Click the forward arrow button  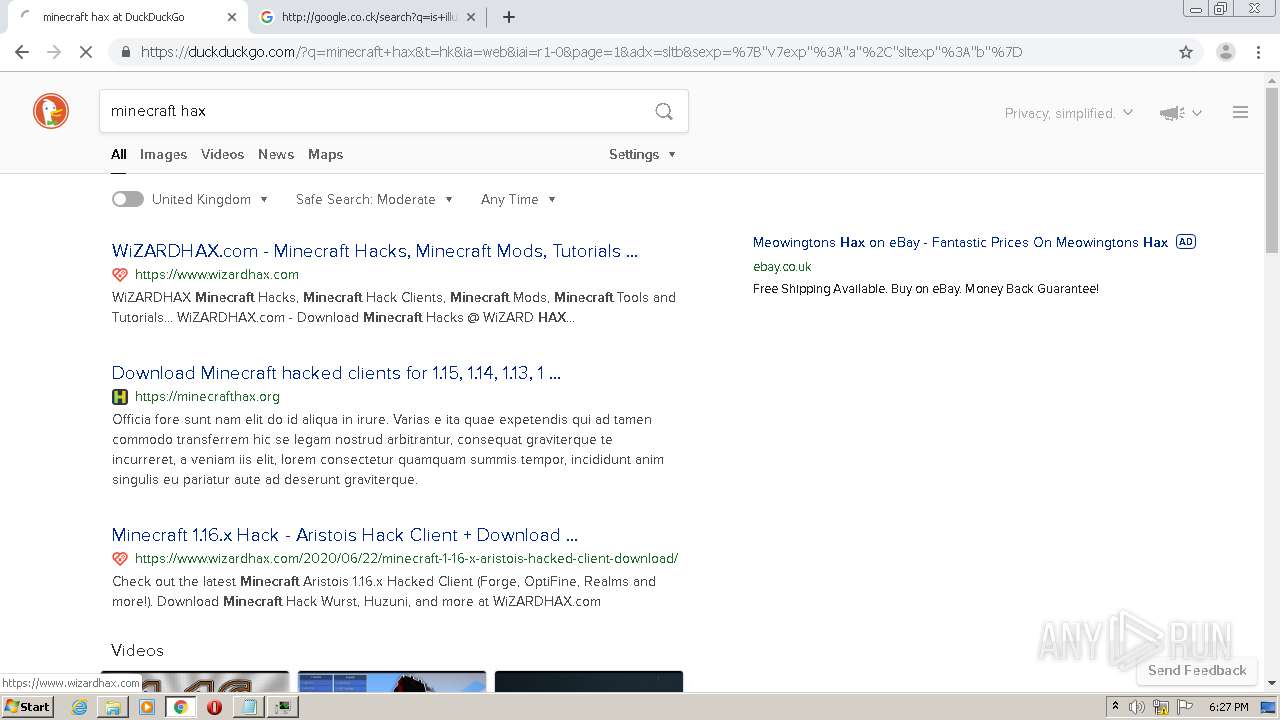[x=54, y=52]
